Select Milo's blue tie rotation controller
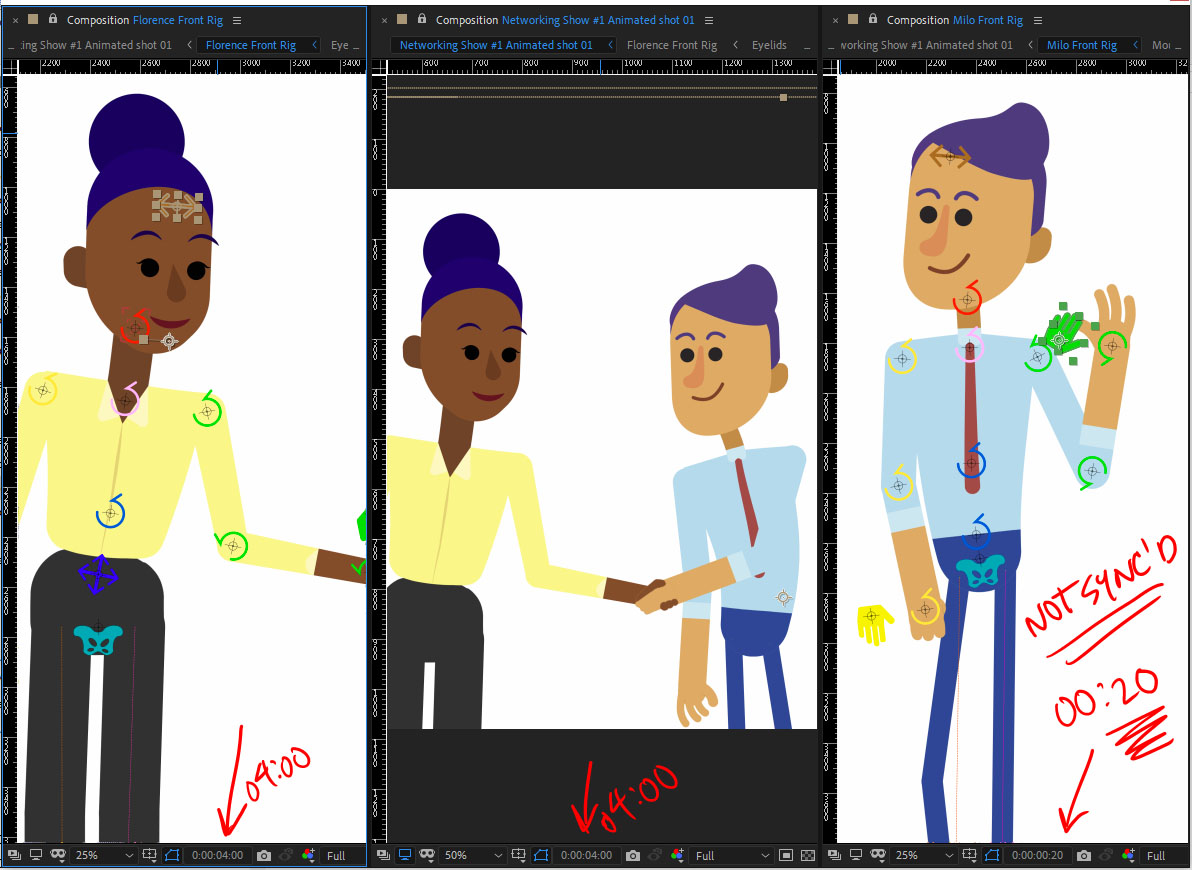Screen dimensions: 1192x870 972,462
